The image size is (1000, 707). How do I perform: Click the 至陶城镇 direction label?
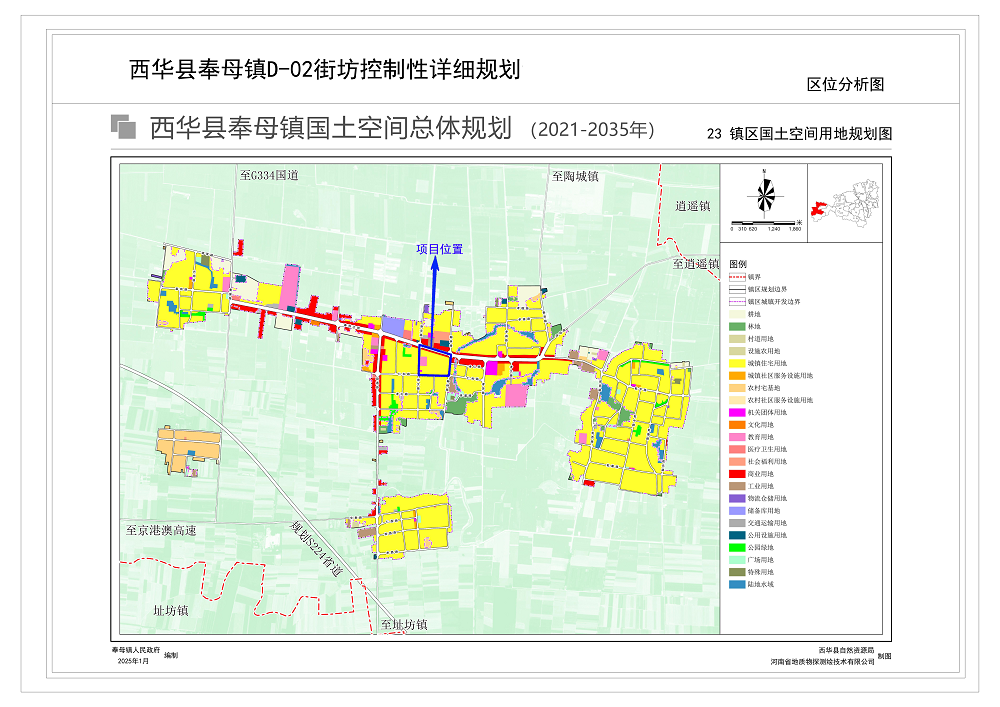pyautogui.click(x=574, y=176)
